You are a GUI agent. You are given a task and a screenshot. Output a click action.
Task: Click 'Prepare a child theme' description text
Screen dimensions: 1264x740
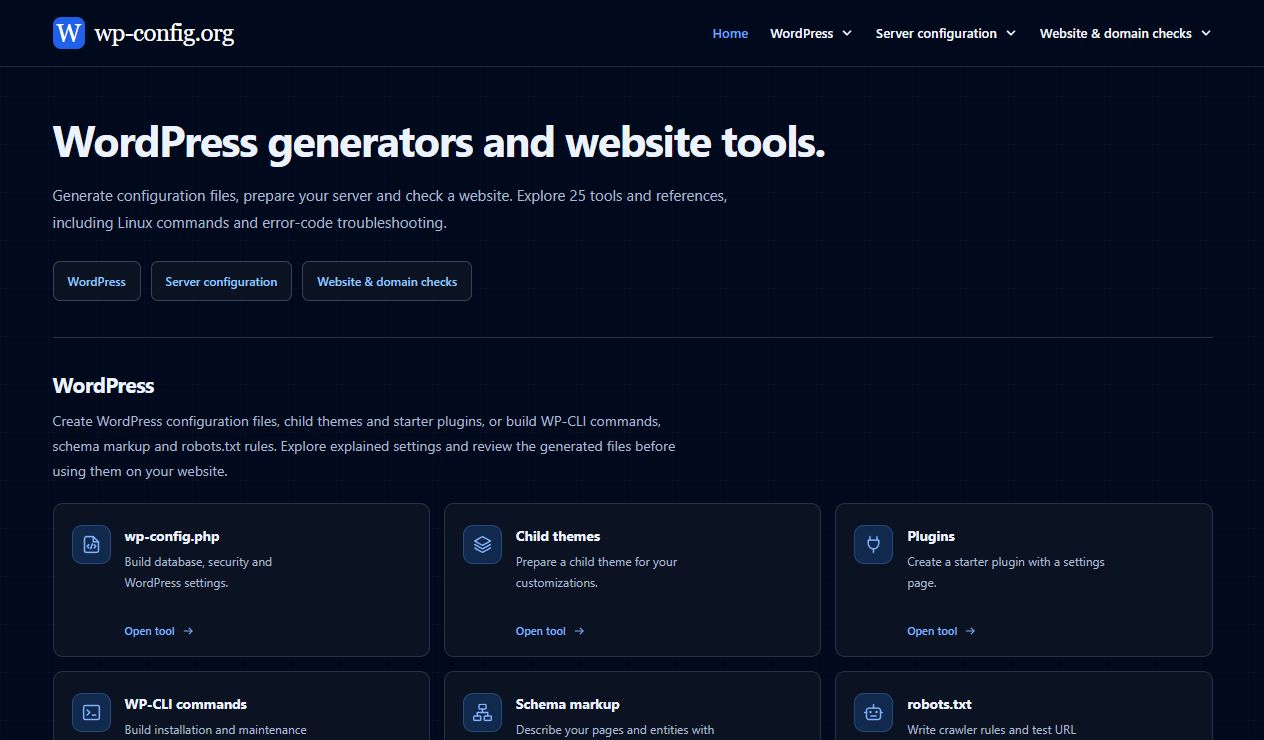pos(596,572)
